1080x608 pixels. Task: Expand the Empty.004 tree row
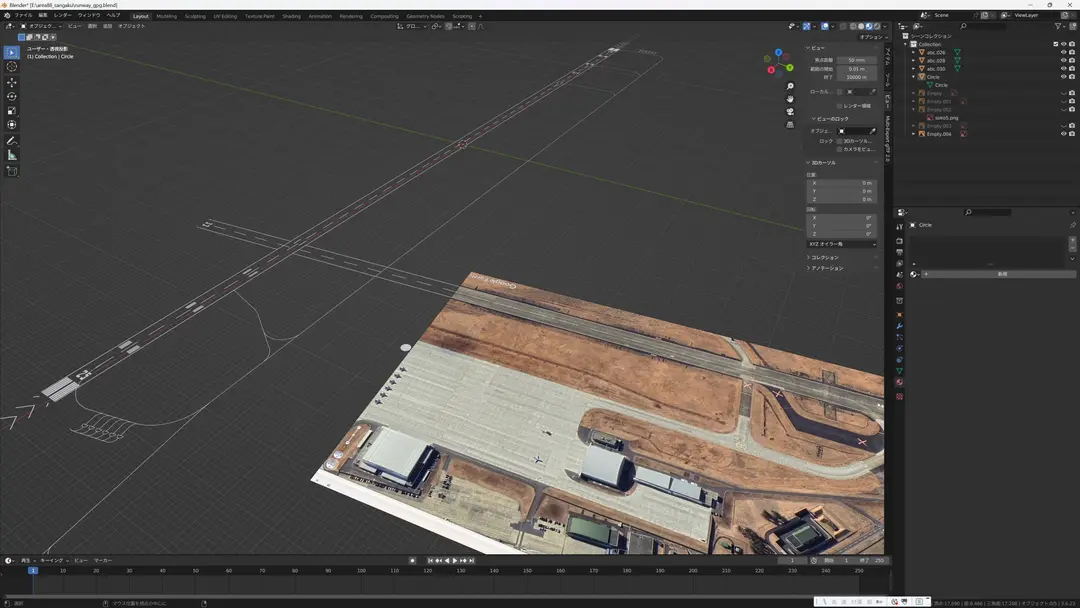pyautogui.click(x=914, y=134)
